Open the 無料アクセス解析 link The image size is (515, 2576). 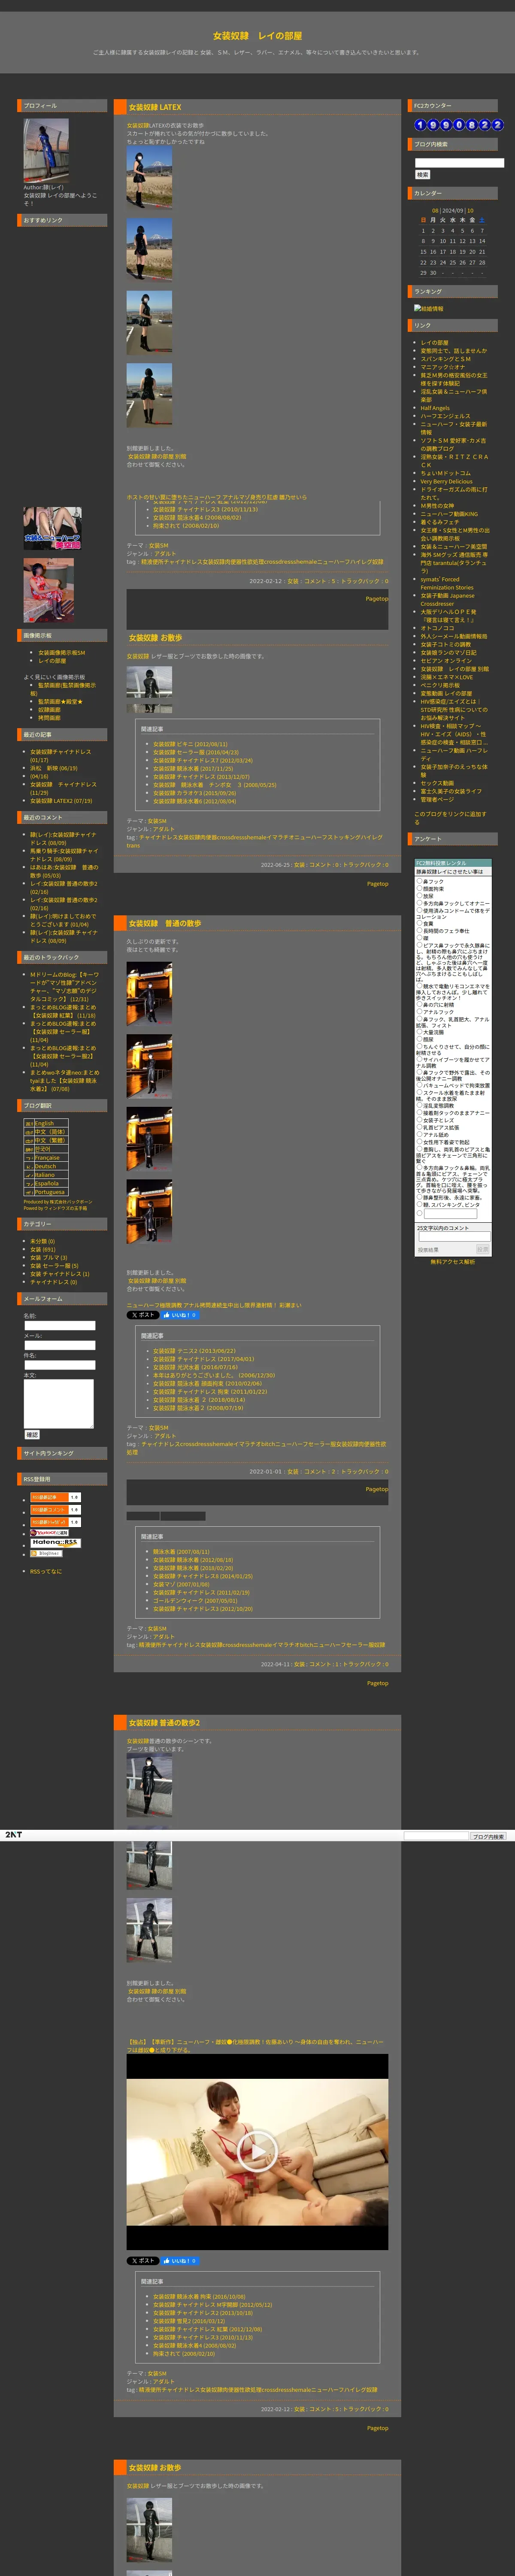453,1261
